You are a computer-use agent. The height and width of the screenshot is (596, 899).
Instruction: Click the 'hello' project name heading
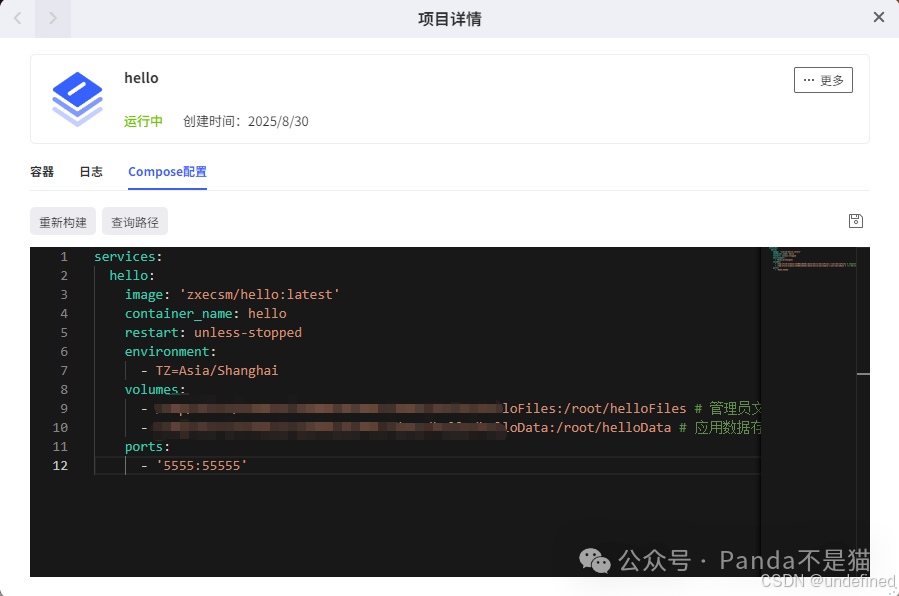coord(141,77)
